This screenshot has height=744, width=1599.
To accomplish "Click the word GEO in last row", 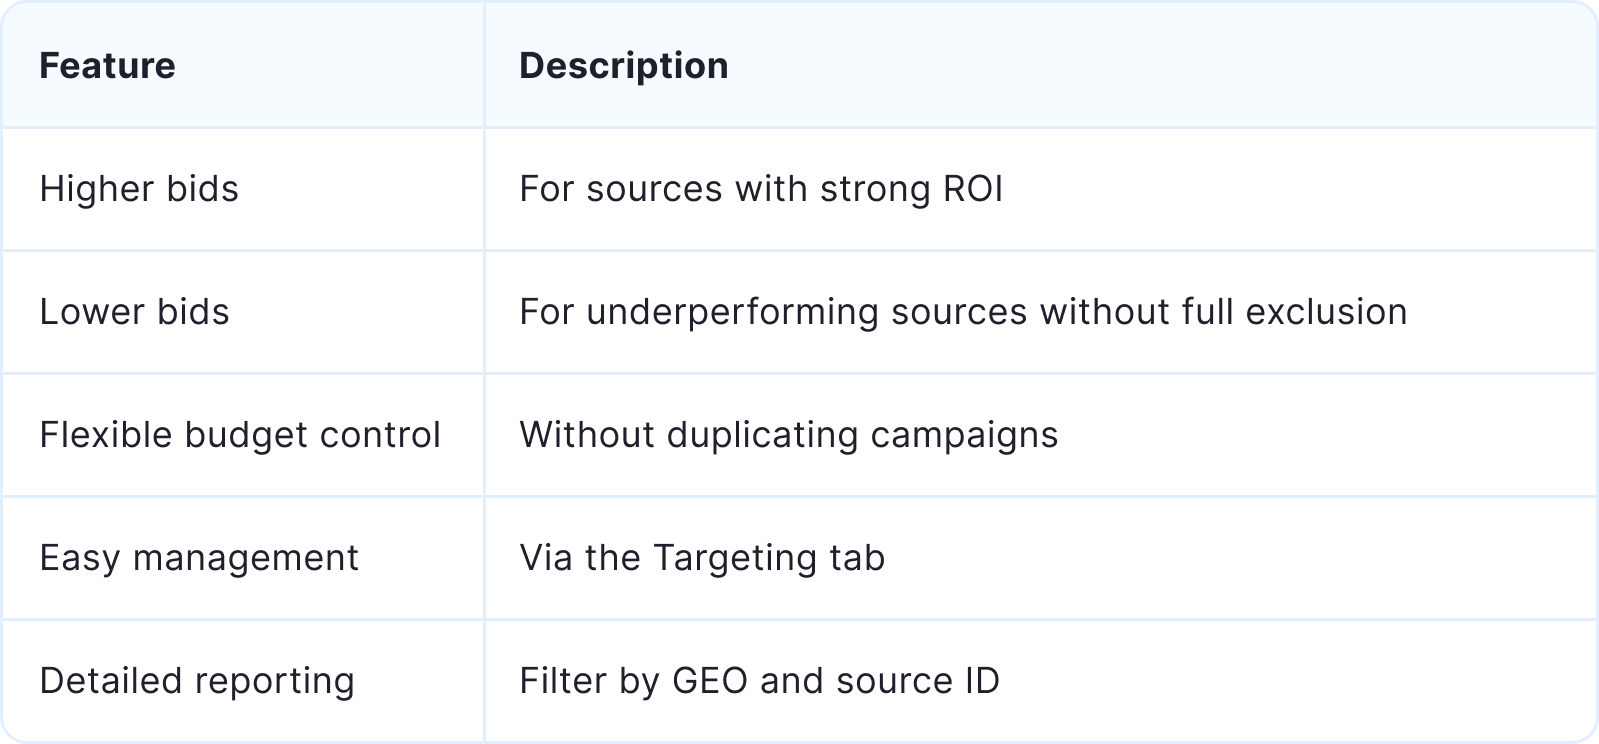I will [x=709, y=681].
